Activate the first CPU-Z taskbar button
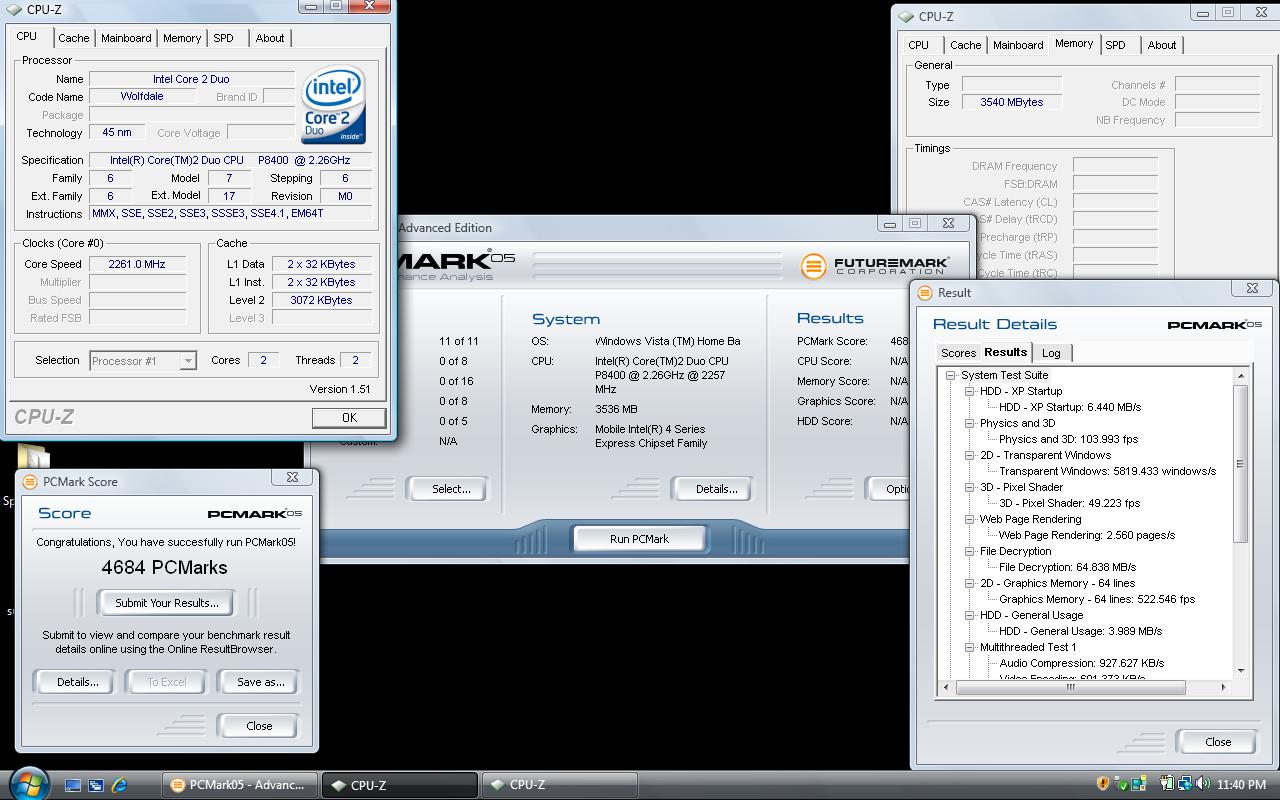 pyautogui.click(x=400, y=785)
